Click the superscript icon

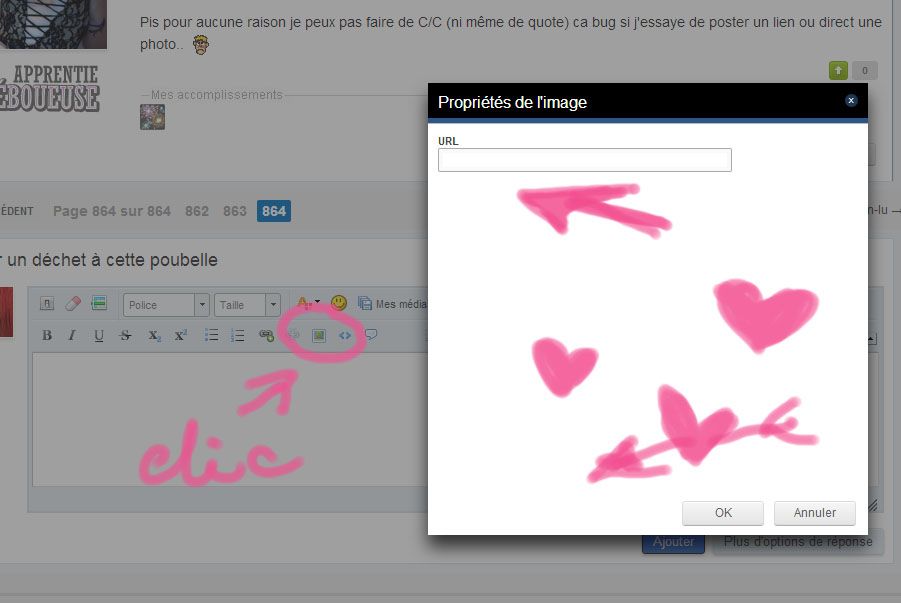tap(180, 336)
